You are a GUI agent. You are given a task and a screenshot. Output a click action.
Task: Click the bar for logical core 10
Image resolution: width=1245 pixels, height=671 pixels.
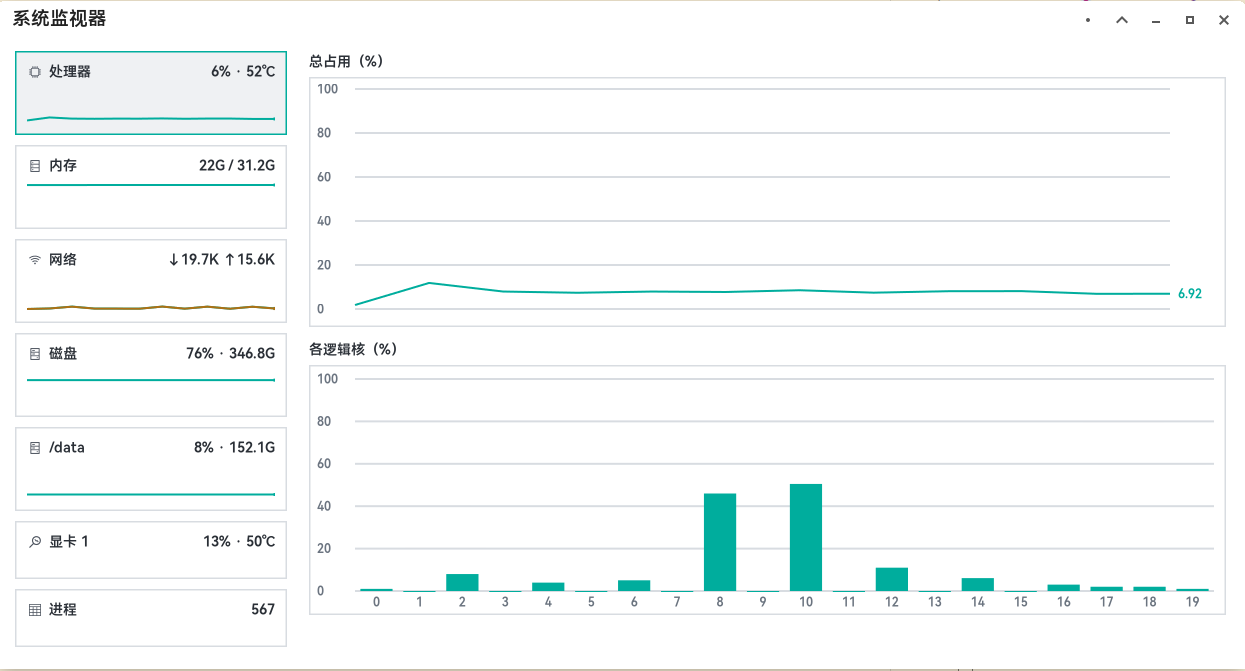806,537
